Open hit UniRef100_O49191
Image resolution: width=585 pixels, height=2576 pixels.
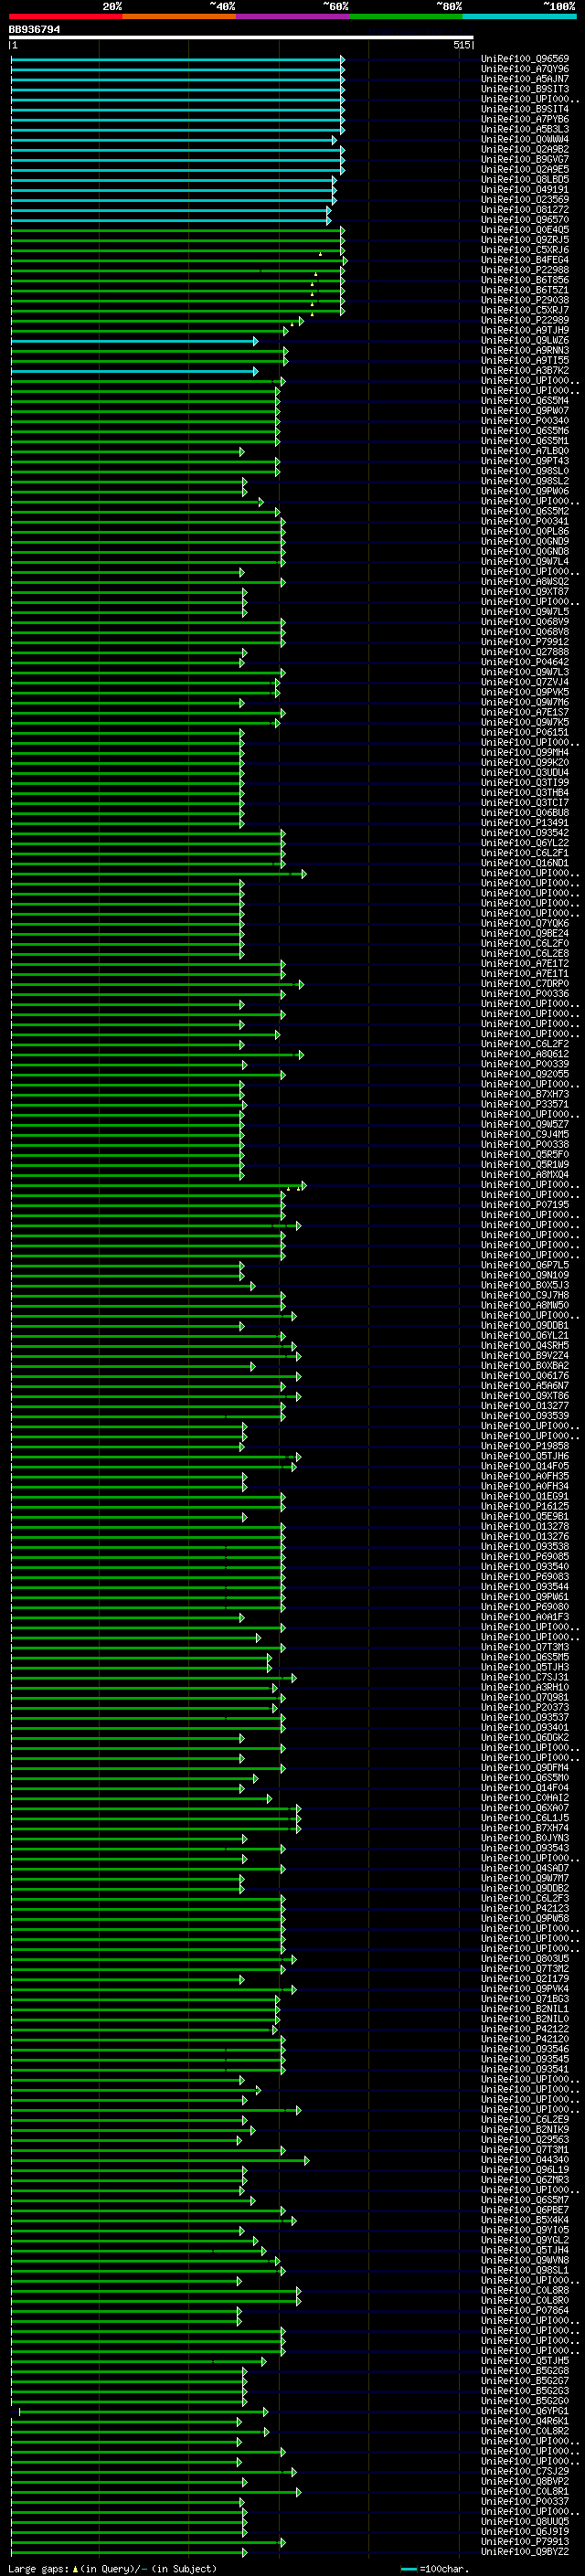click(525, 189)
